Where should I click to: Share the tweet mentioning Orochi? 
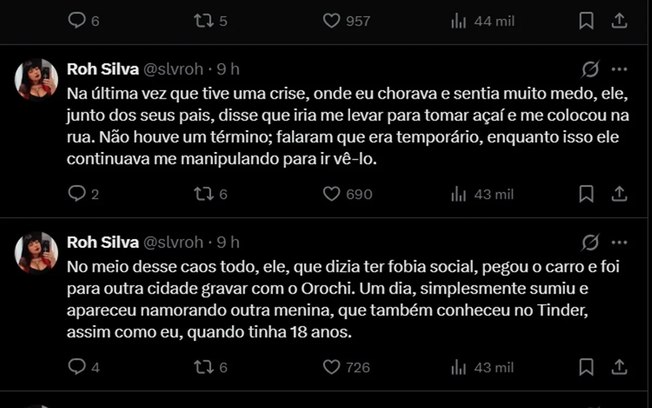point(620,367)
